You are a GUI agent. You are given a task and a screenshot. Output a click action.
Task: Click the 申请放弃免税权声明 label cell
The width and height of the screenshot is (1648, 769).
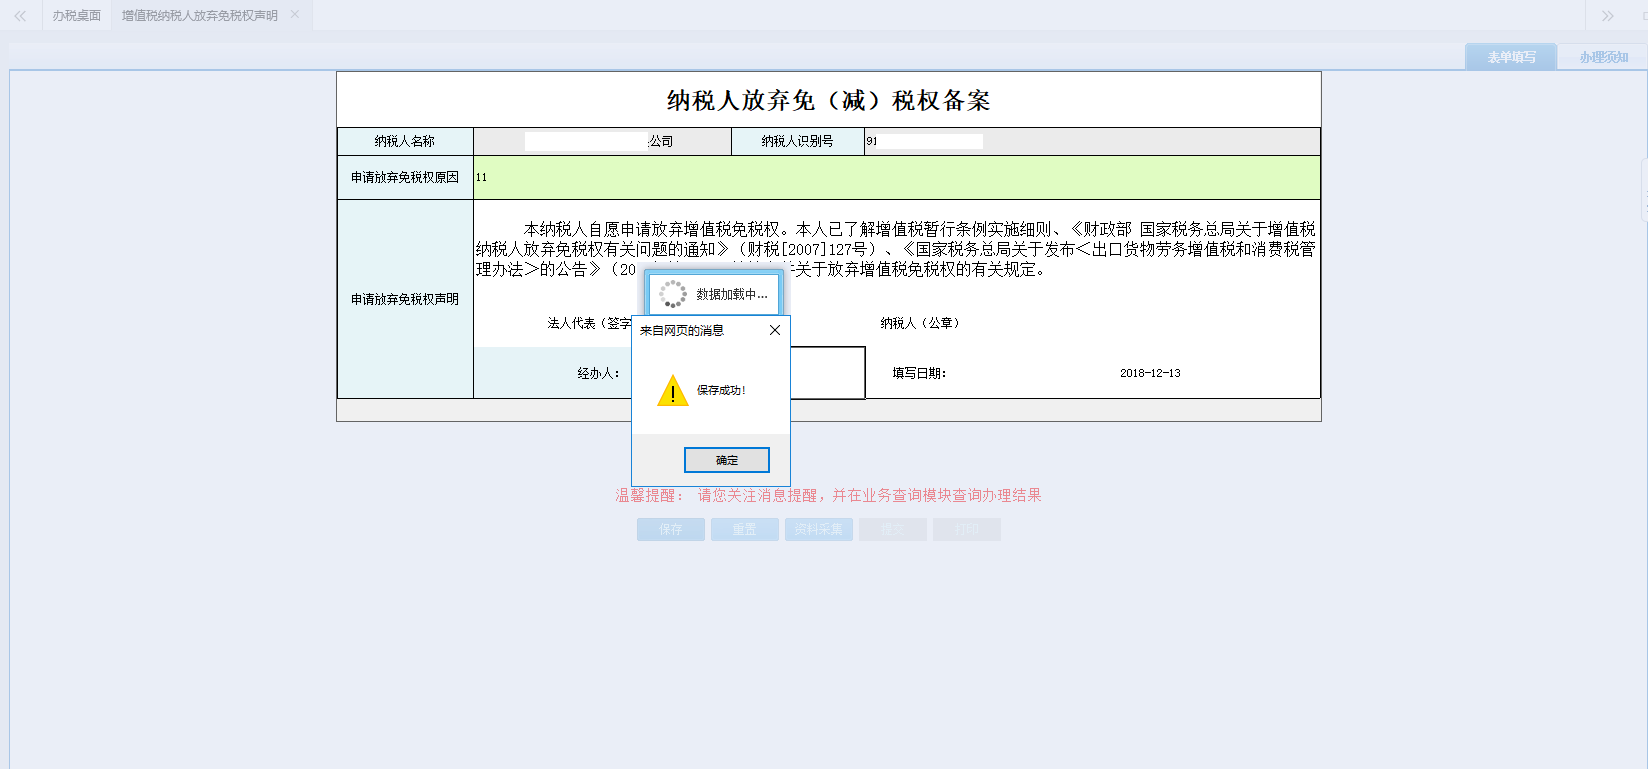click(x=405, y=299)
